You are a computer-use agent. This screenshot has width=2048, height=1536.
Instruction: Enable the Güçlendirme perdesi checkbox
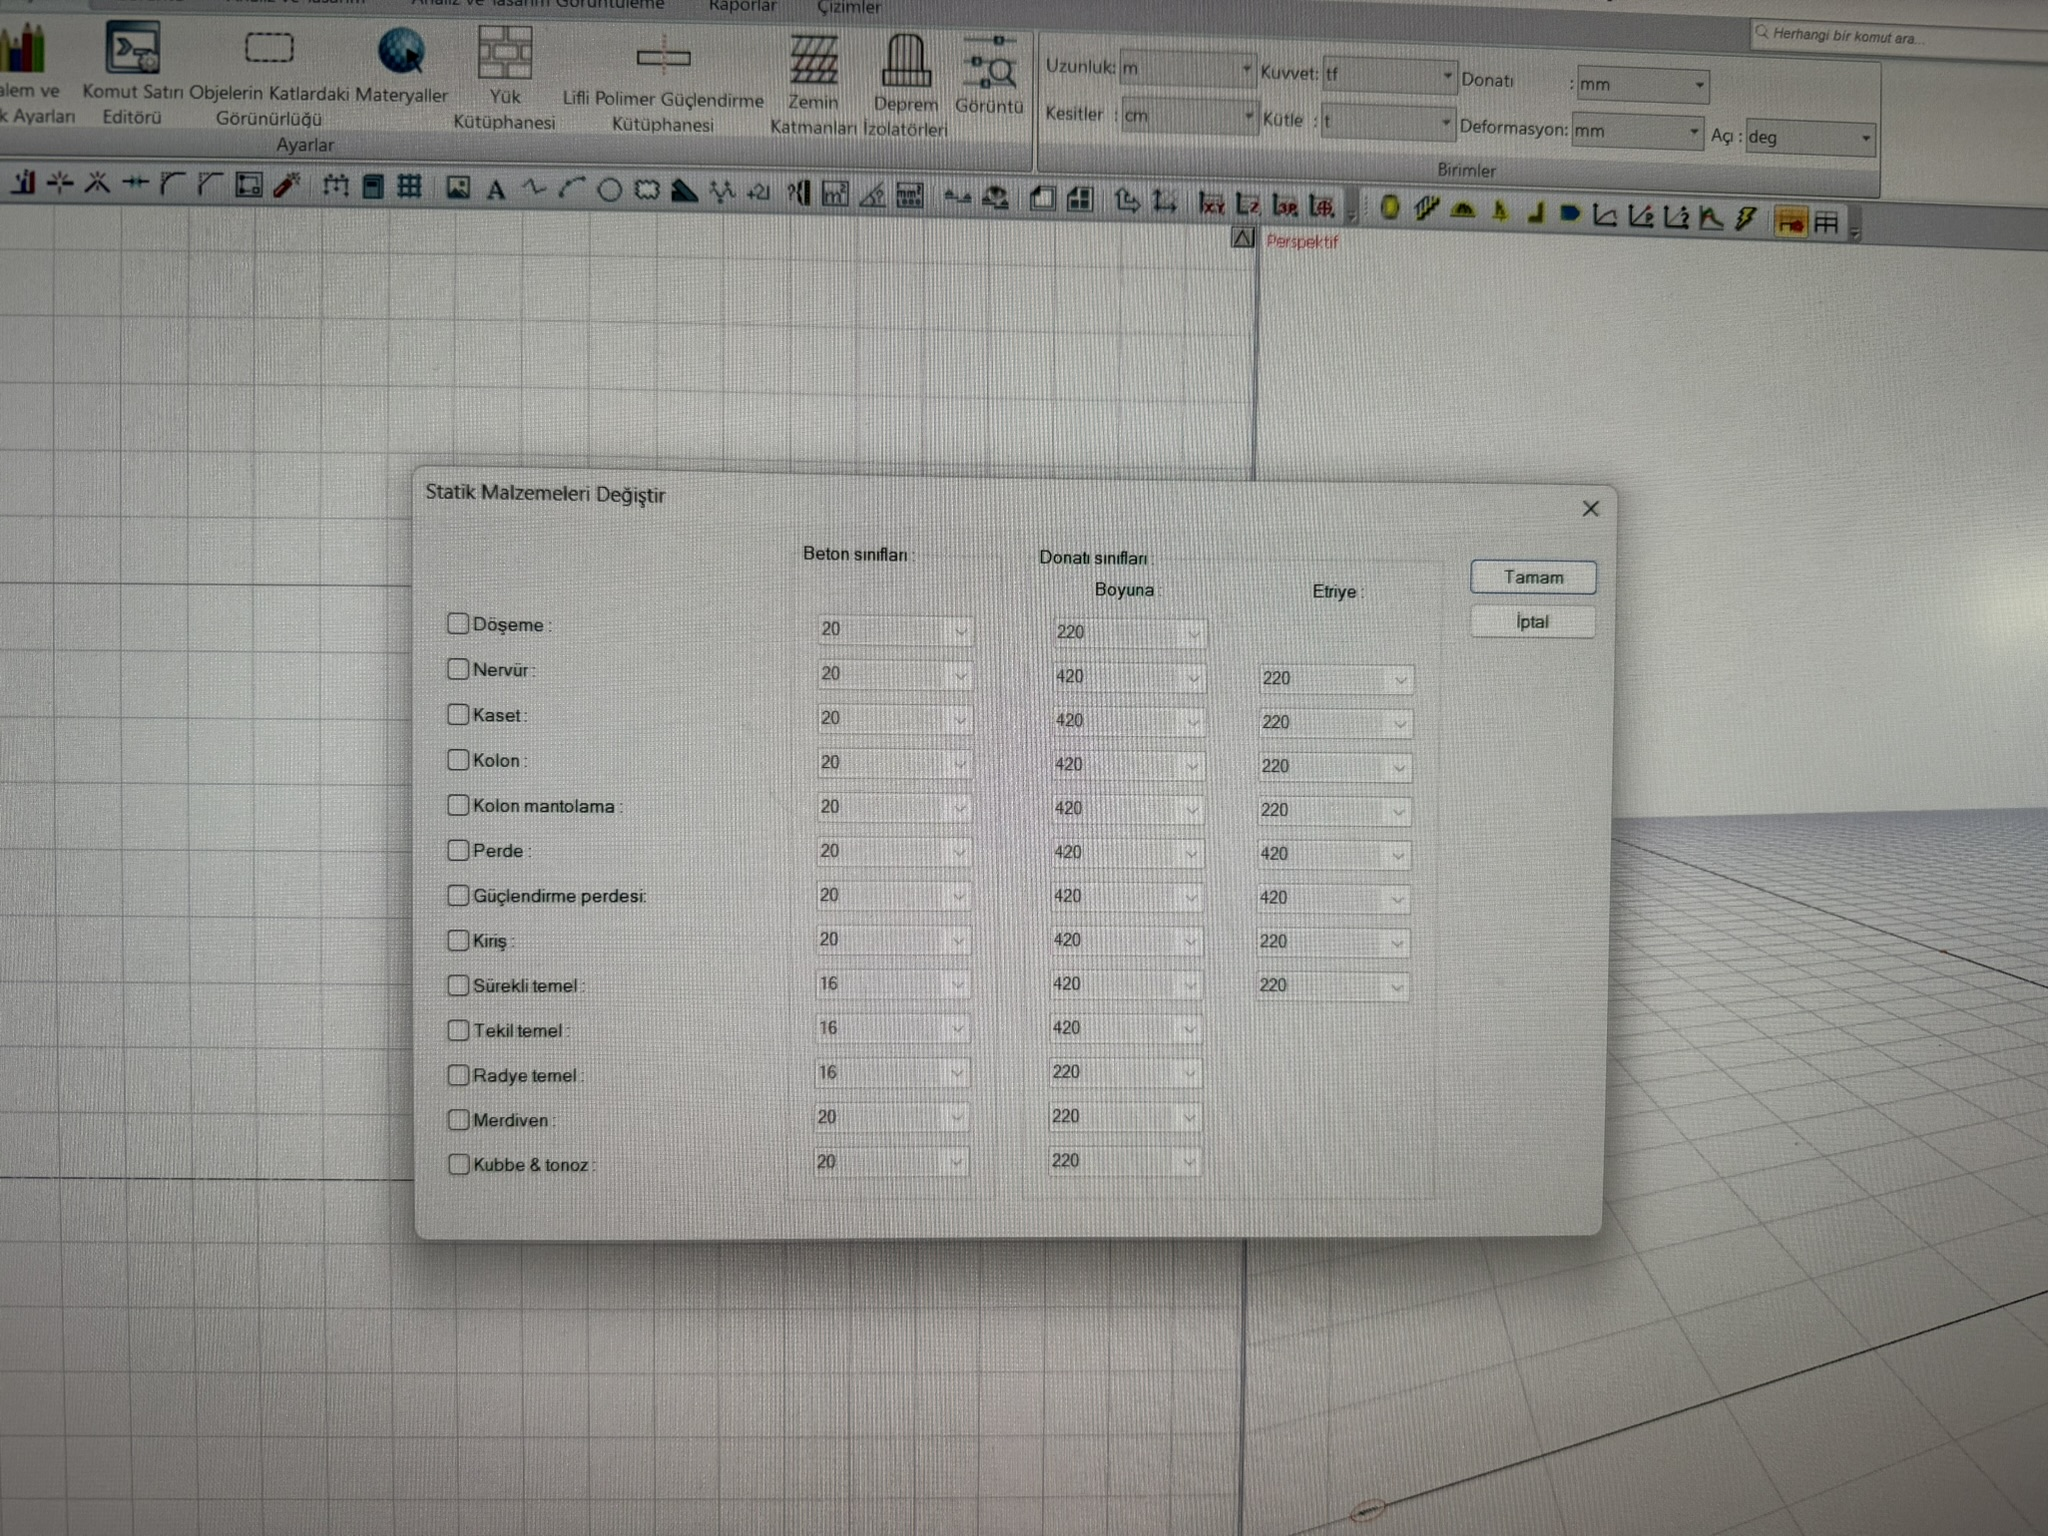[458, 895]
